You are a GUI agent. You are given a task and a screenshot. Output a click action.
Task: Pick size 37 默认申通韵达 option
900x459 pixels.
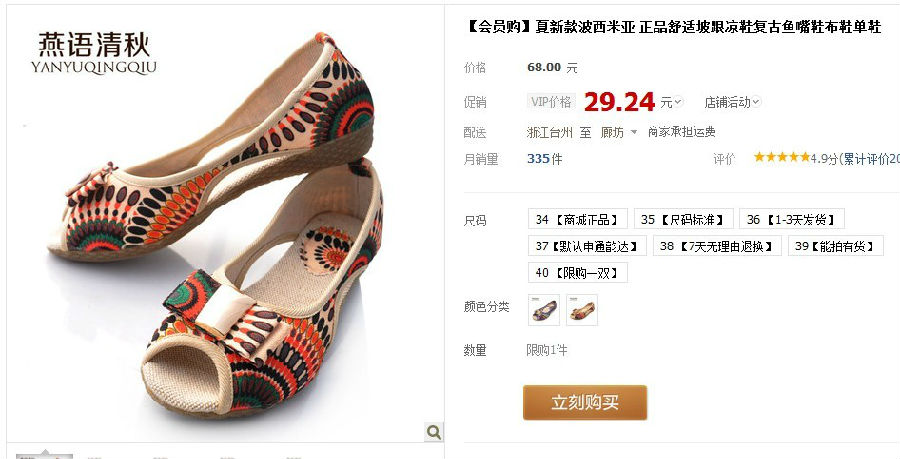(587, 246)
